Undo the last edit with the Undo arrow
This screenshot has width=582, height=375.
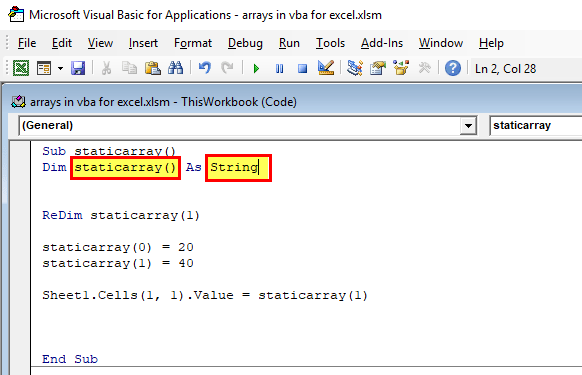click(x=204, y=68)
